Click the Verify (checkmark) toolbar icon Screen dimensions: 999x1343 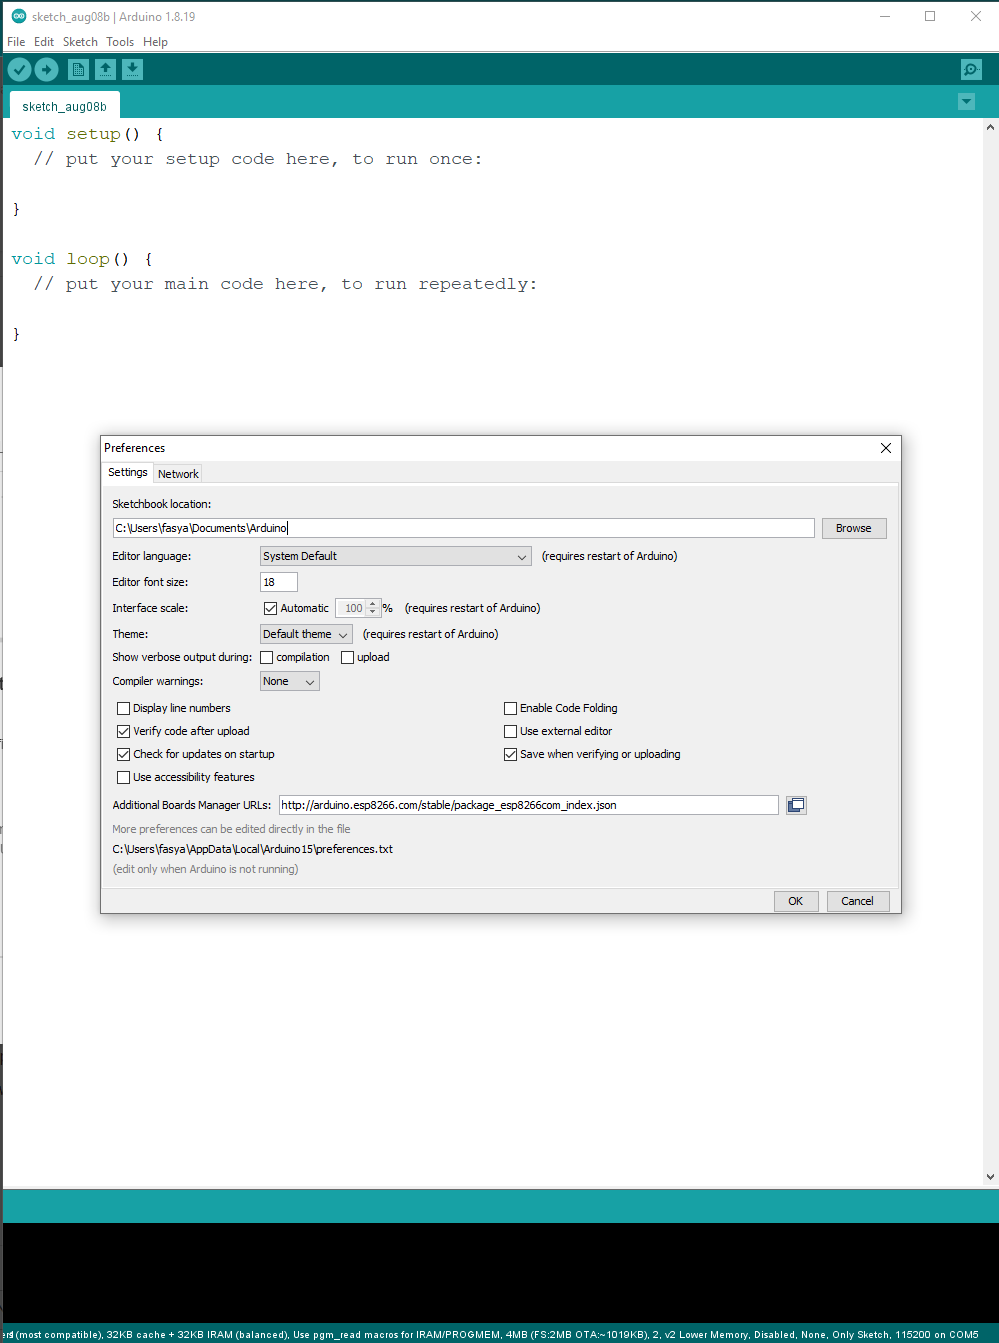19,69
